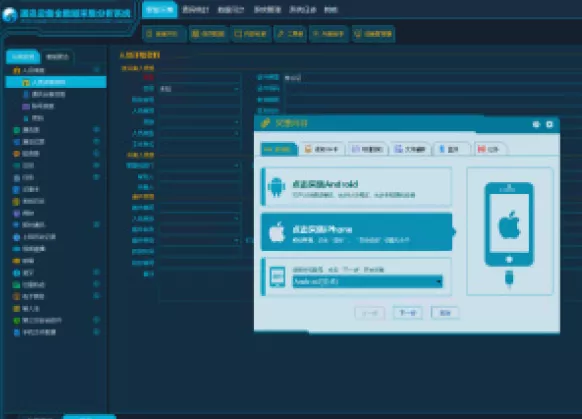Open the Android dropdown in the dialog
582x419 pixels.
coord(367,282)
